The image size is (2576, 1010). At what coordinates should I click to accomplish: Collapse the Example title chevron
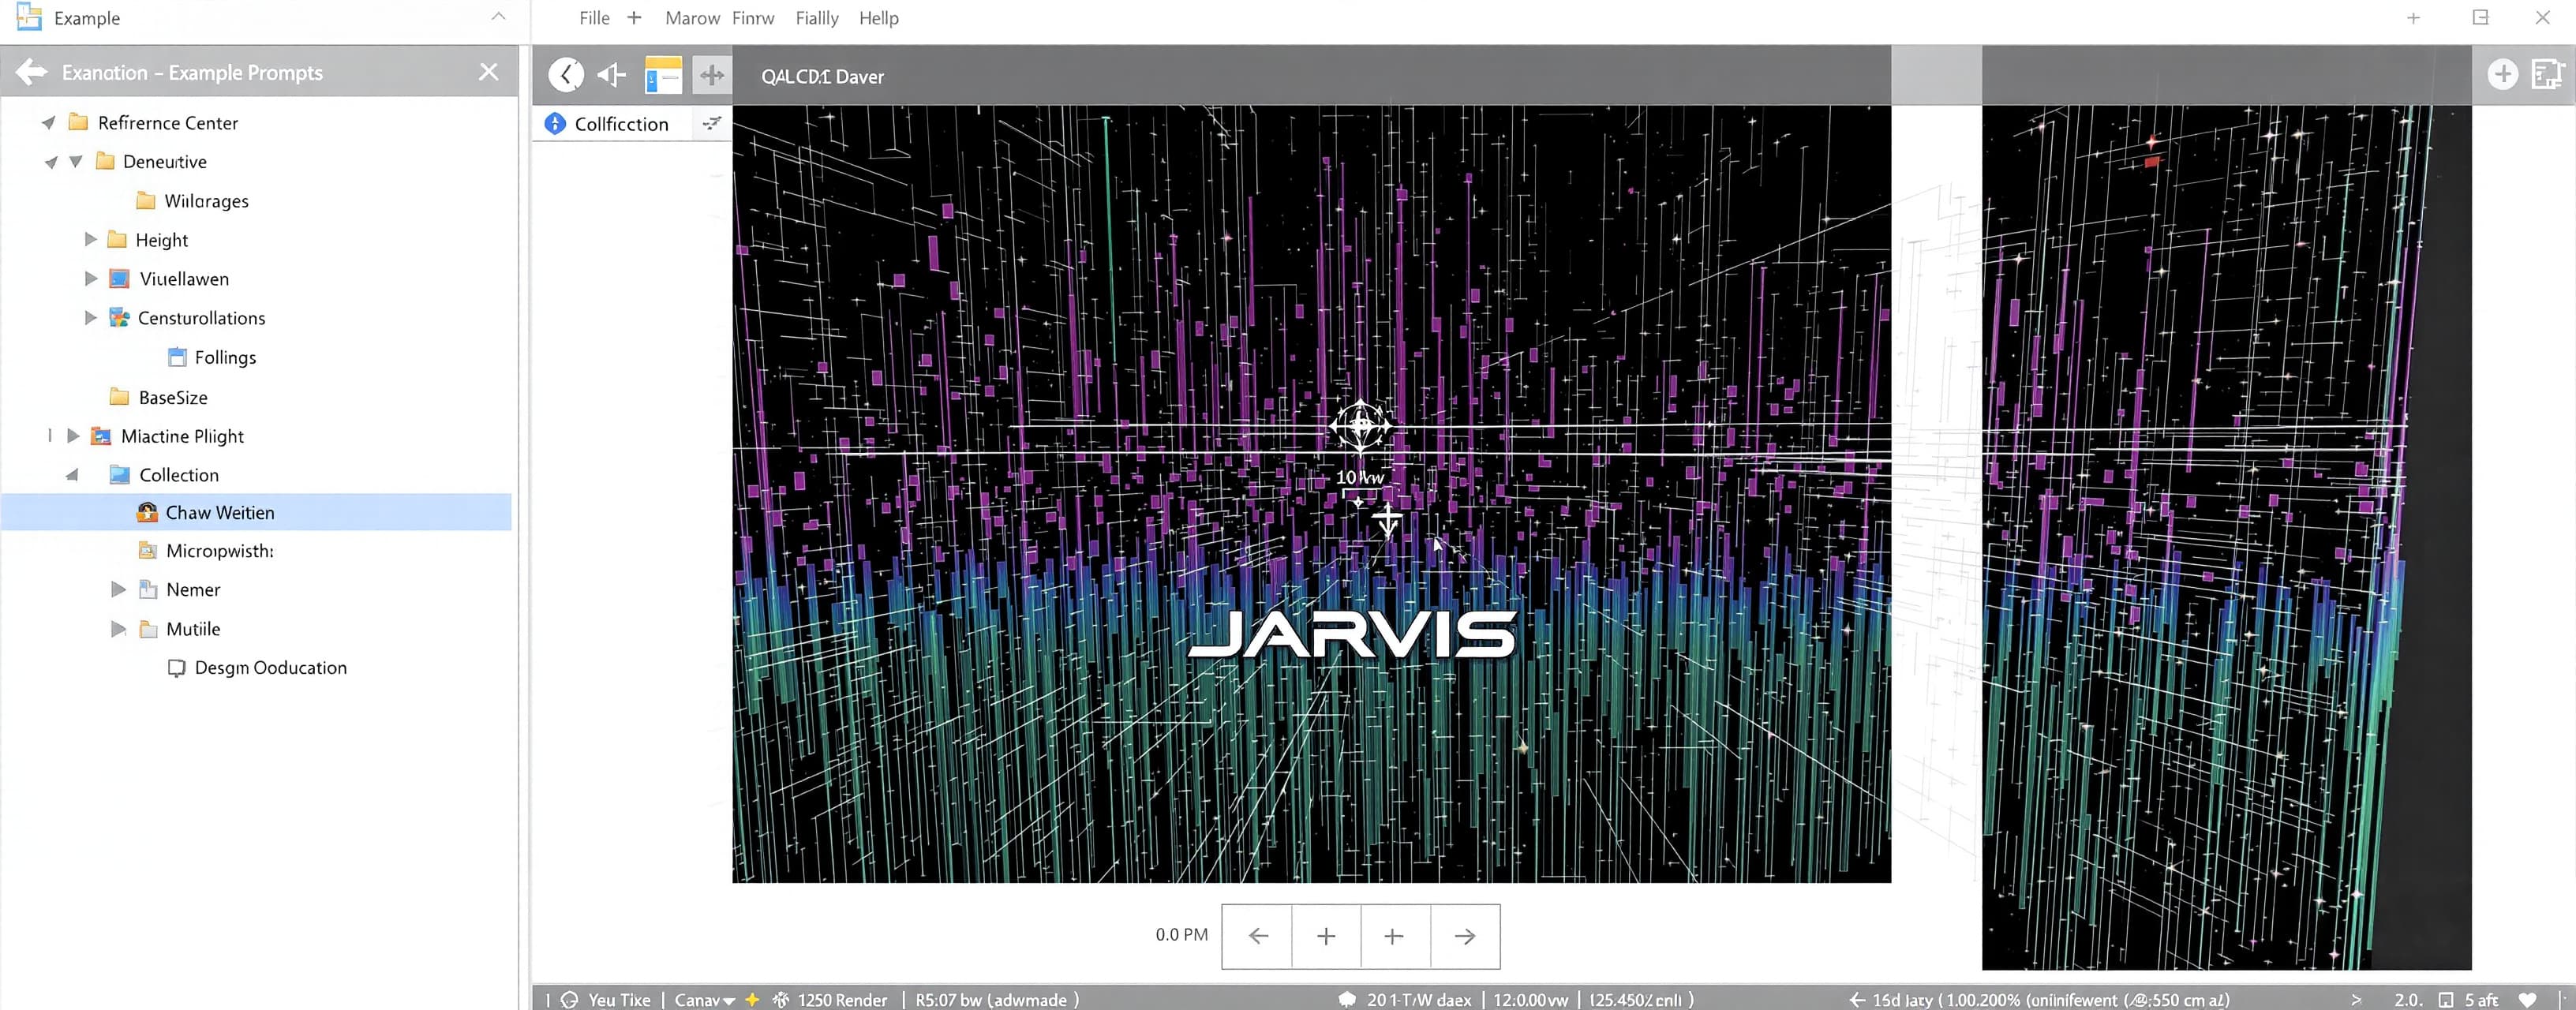498,17
